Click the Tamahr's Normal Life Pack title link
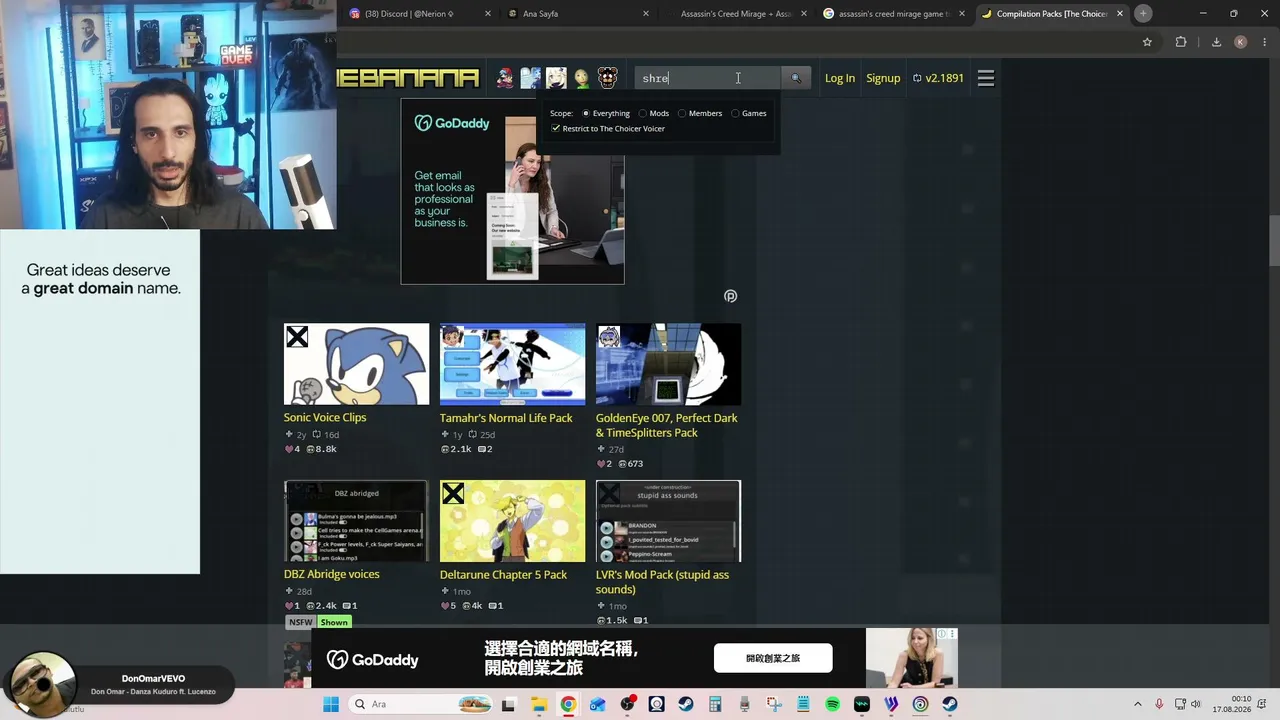 (506, 418)
